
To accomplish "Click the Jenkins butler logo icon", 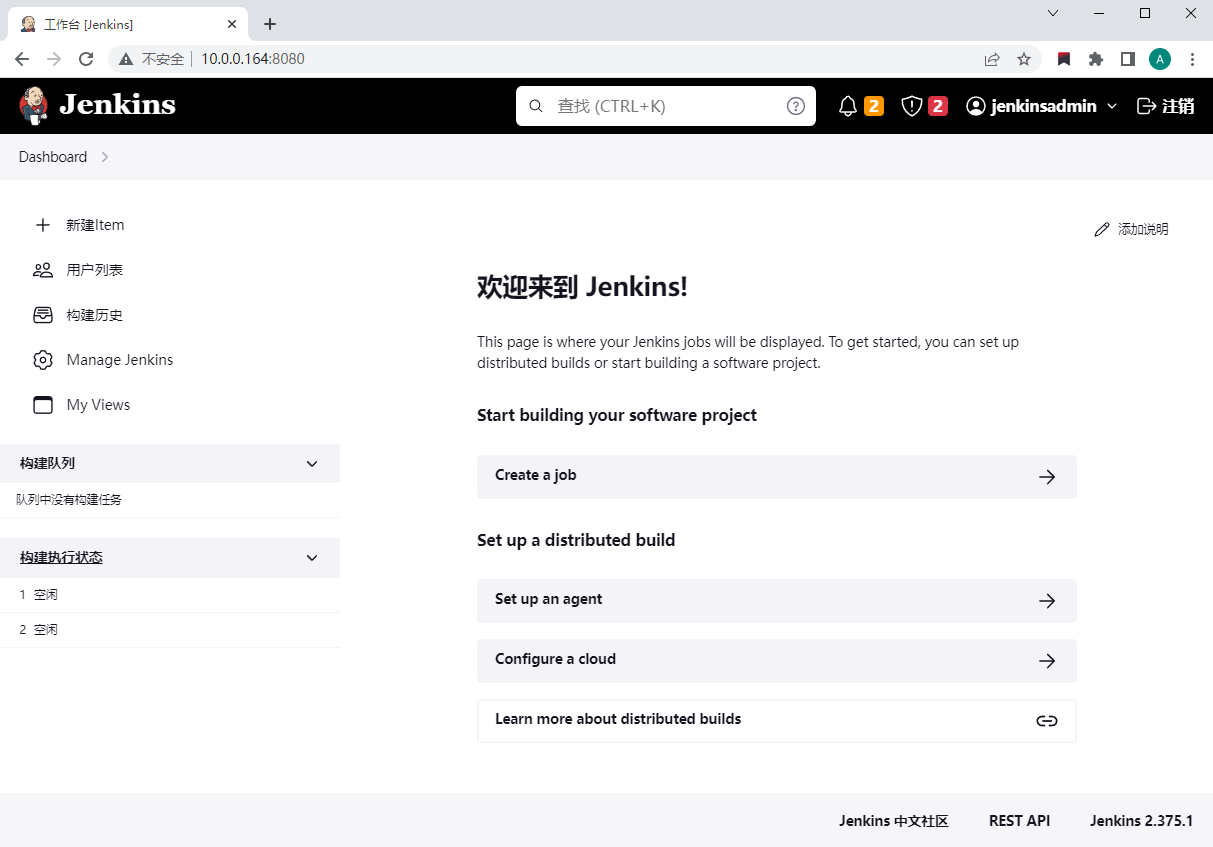I will 33,105.
